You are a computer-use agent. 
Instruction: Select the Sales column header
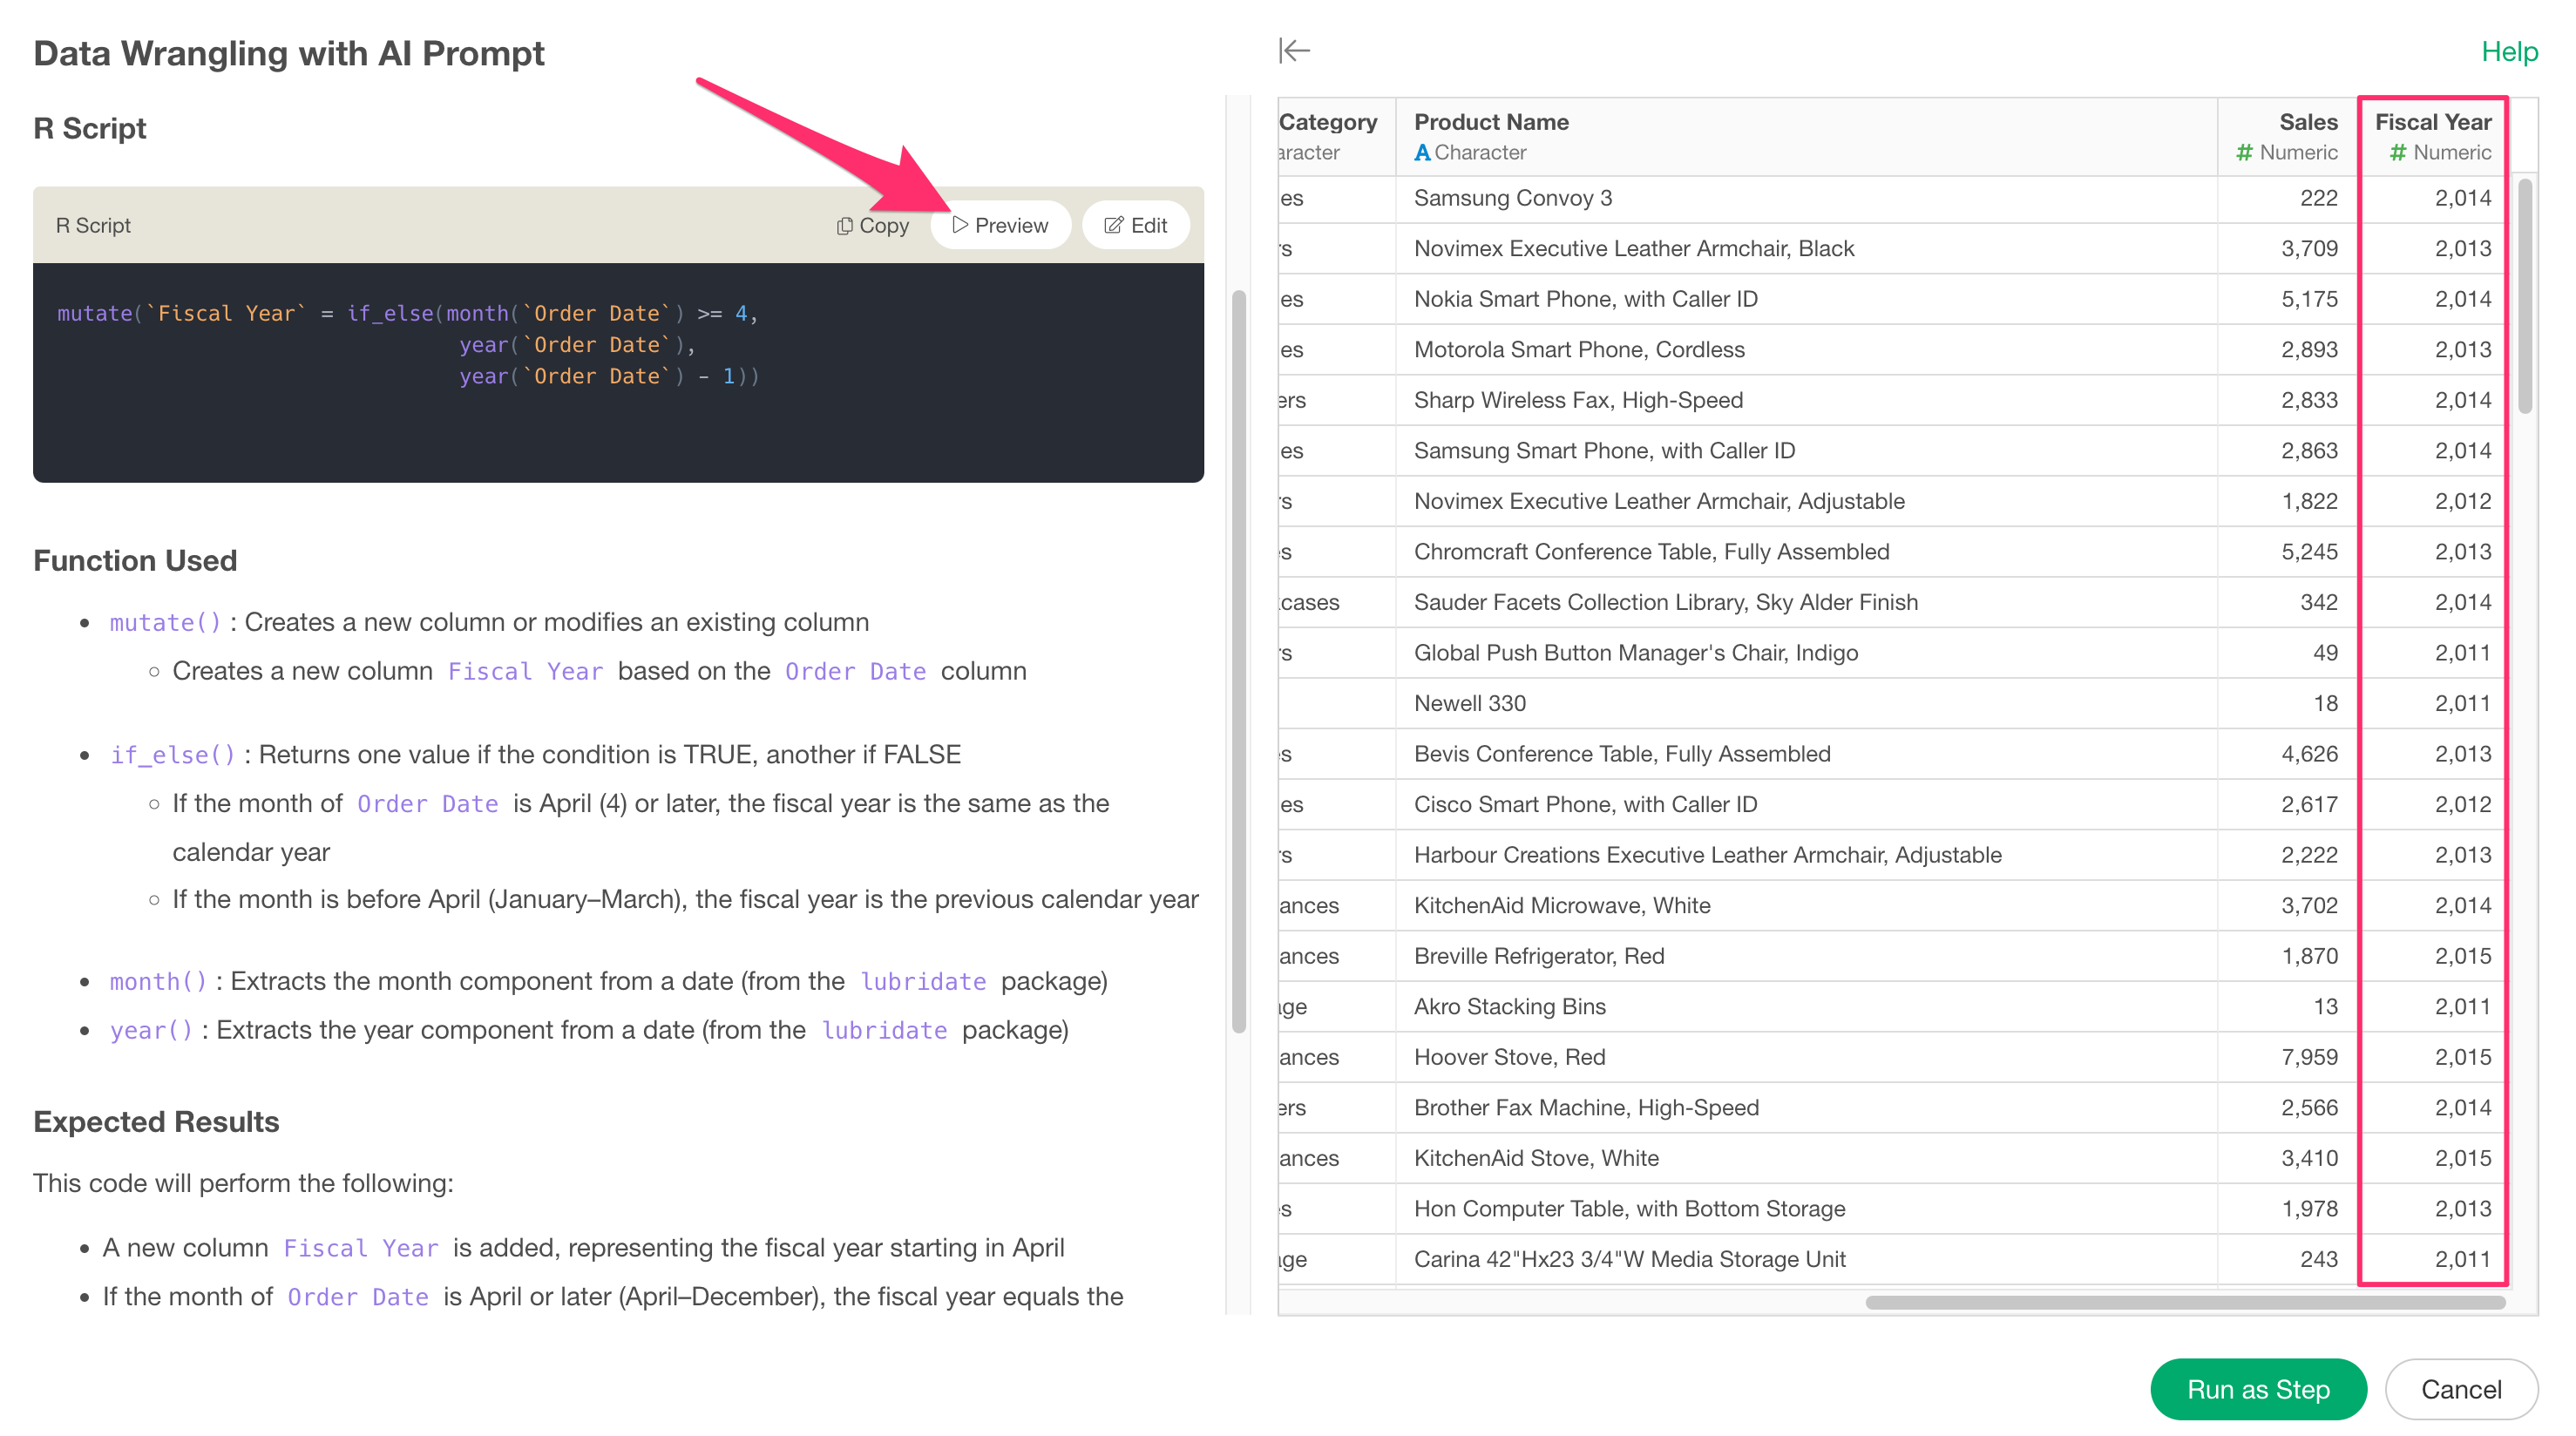coord(2307,122)
